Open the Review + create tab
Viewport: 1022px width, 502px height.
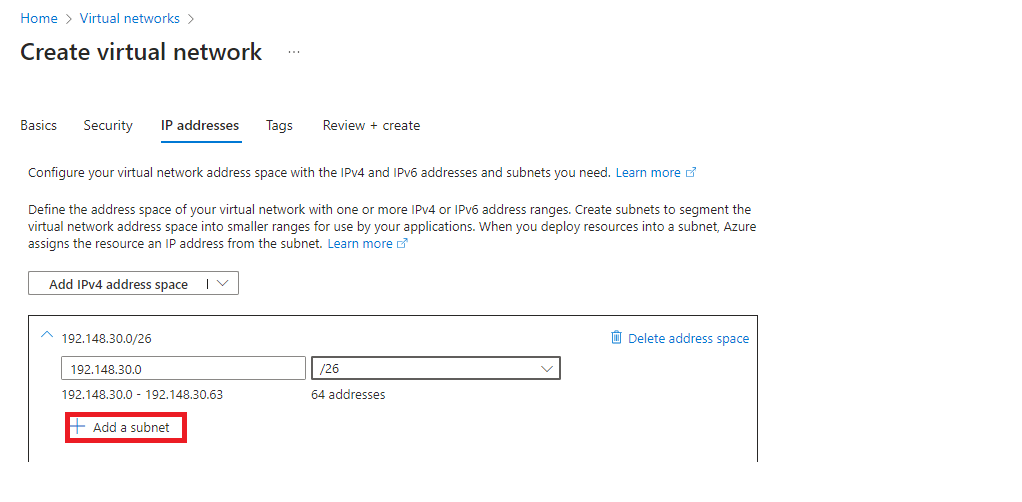point(371,126)
